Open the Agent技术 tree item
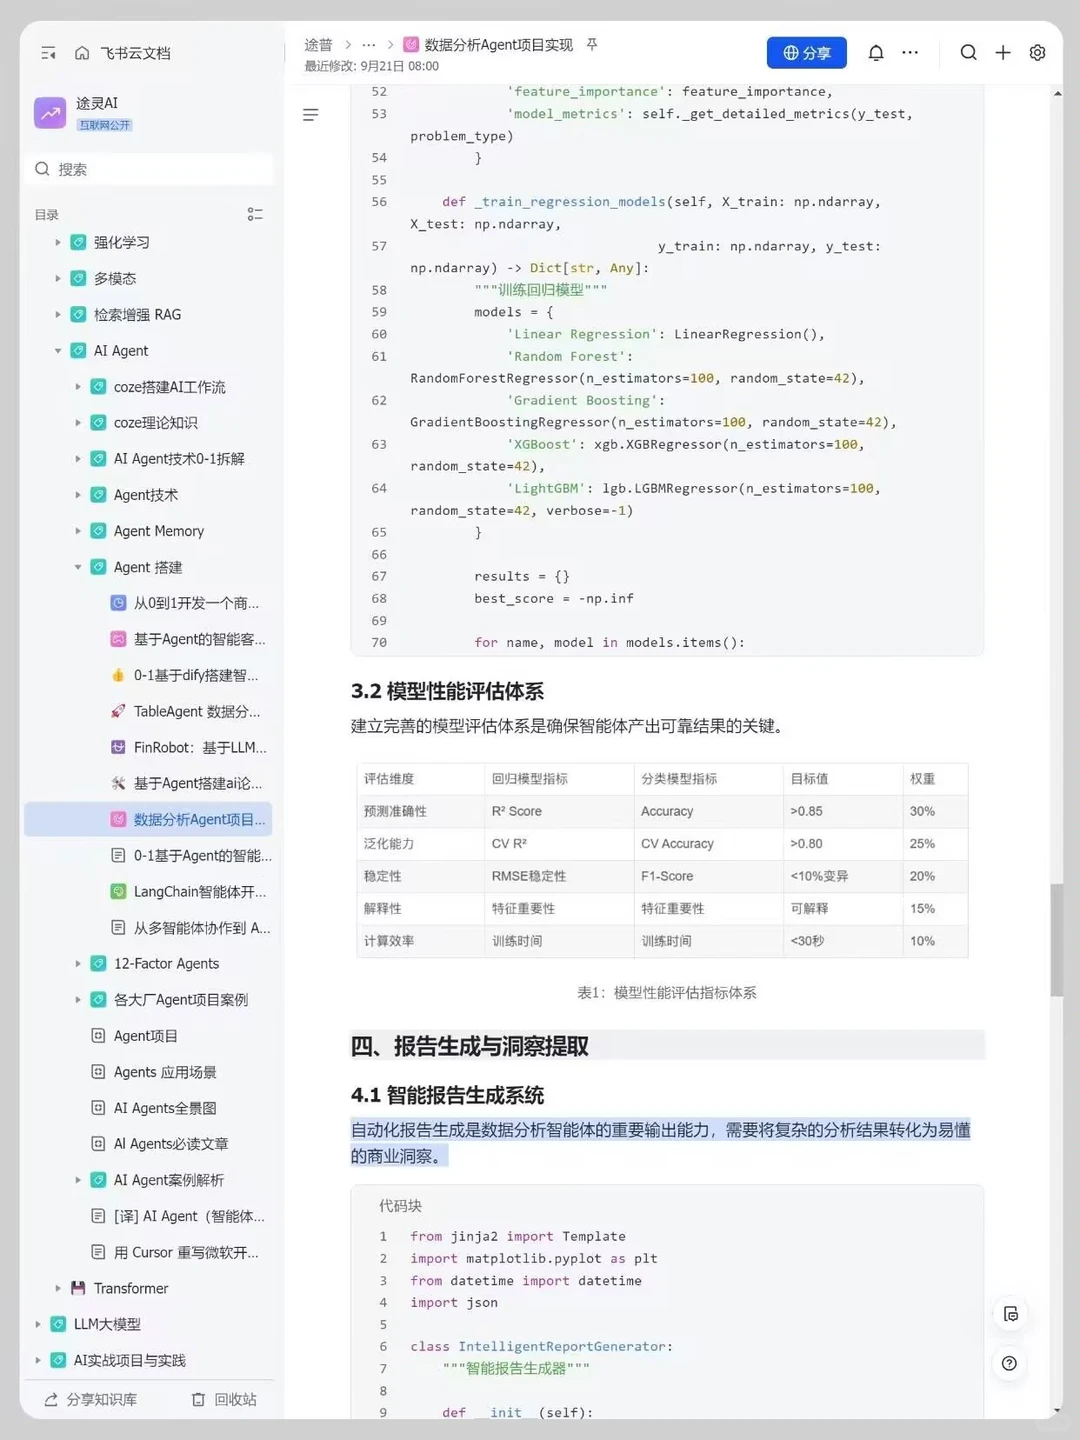Viewport: 1080px width, 1440px height. point(146,495)
